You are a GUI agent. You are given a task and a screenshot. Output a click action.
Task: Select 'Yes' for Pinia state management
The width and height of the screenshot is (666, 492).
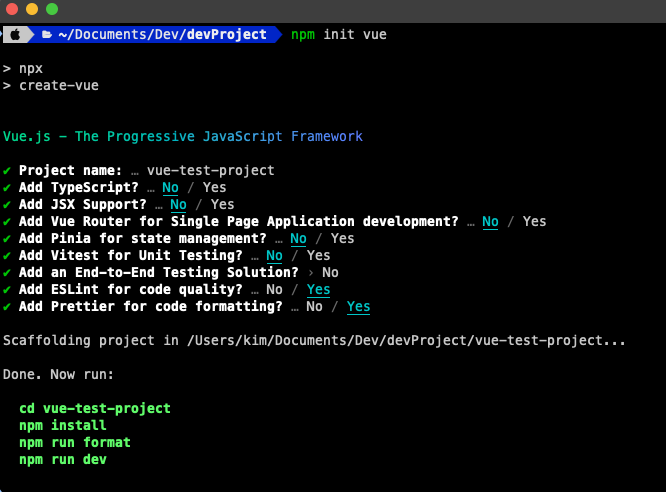click(342, 238)
